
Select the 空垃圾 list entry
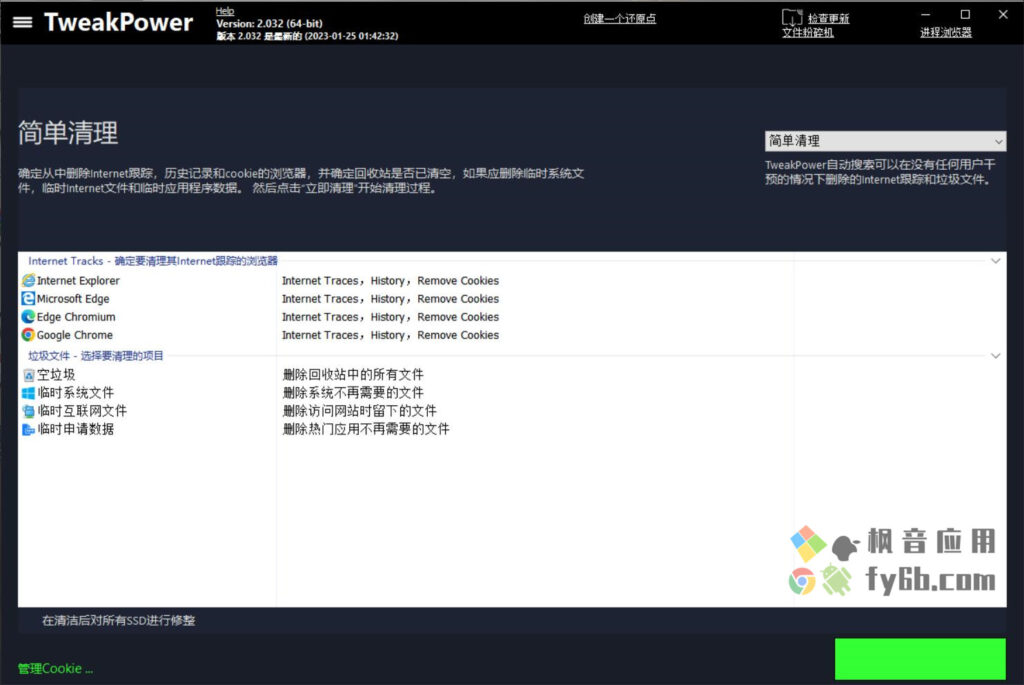coord(56,375)
